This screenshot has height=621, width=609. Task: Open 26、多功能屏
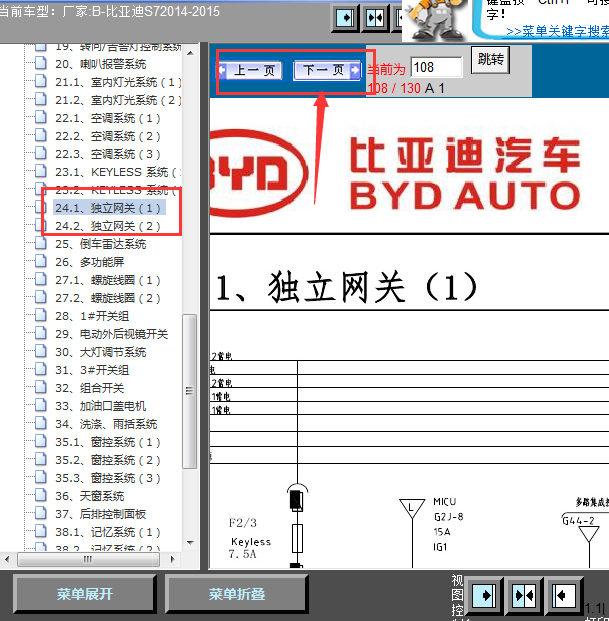tap(89, 262)
